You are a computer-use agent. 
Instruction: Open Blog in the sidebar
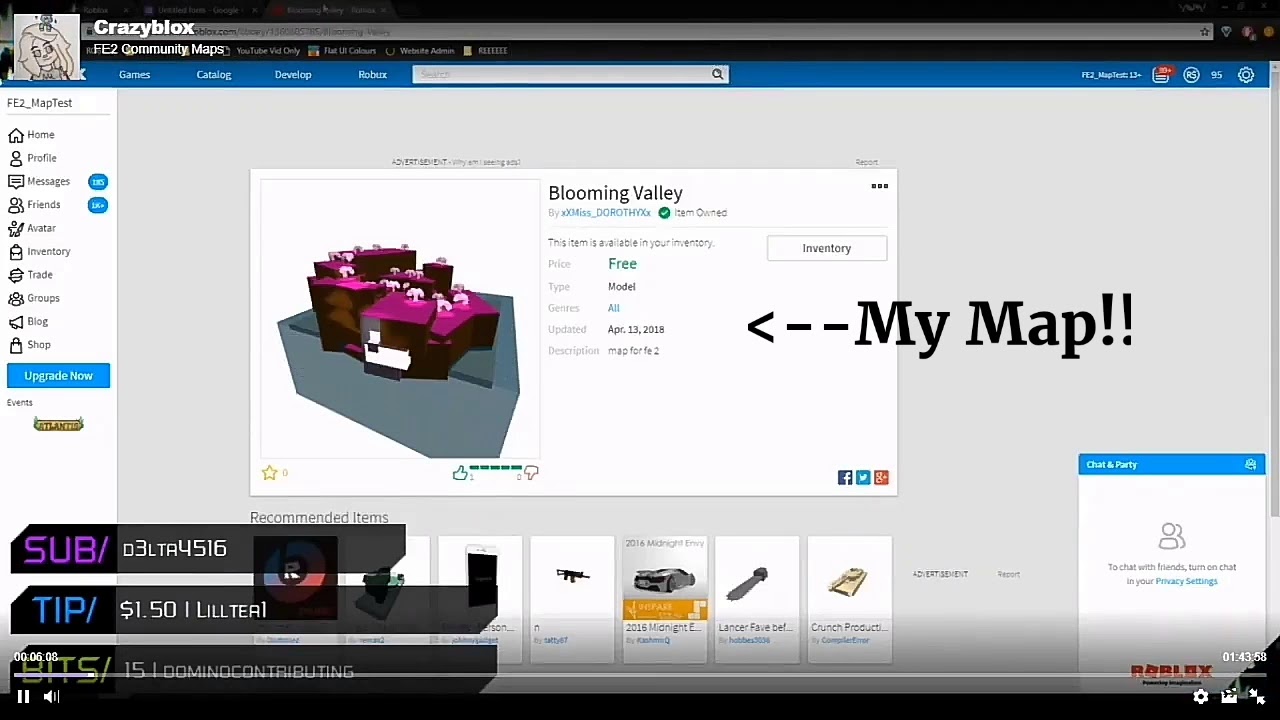coord(29,321)
